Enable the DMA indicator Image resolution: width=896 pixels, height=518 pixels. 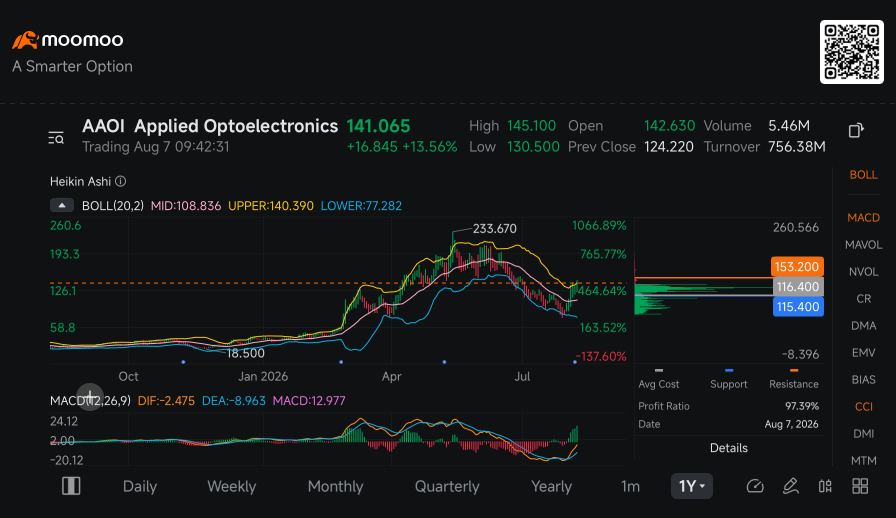[x=863, y=326]
